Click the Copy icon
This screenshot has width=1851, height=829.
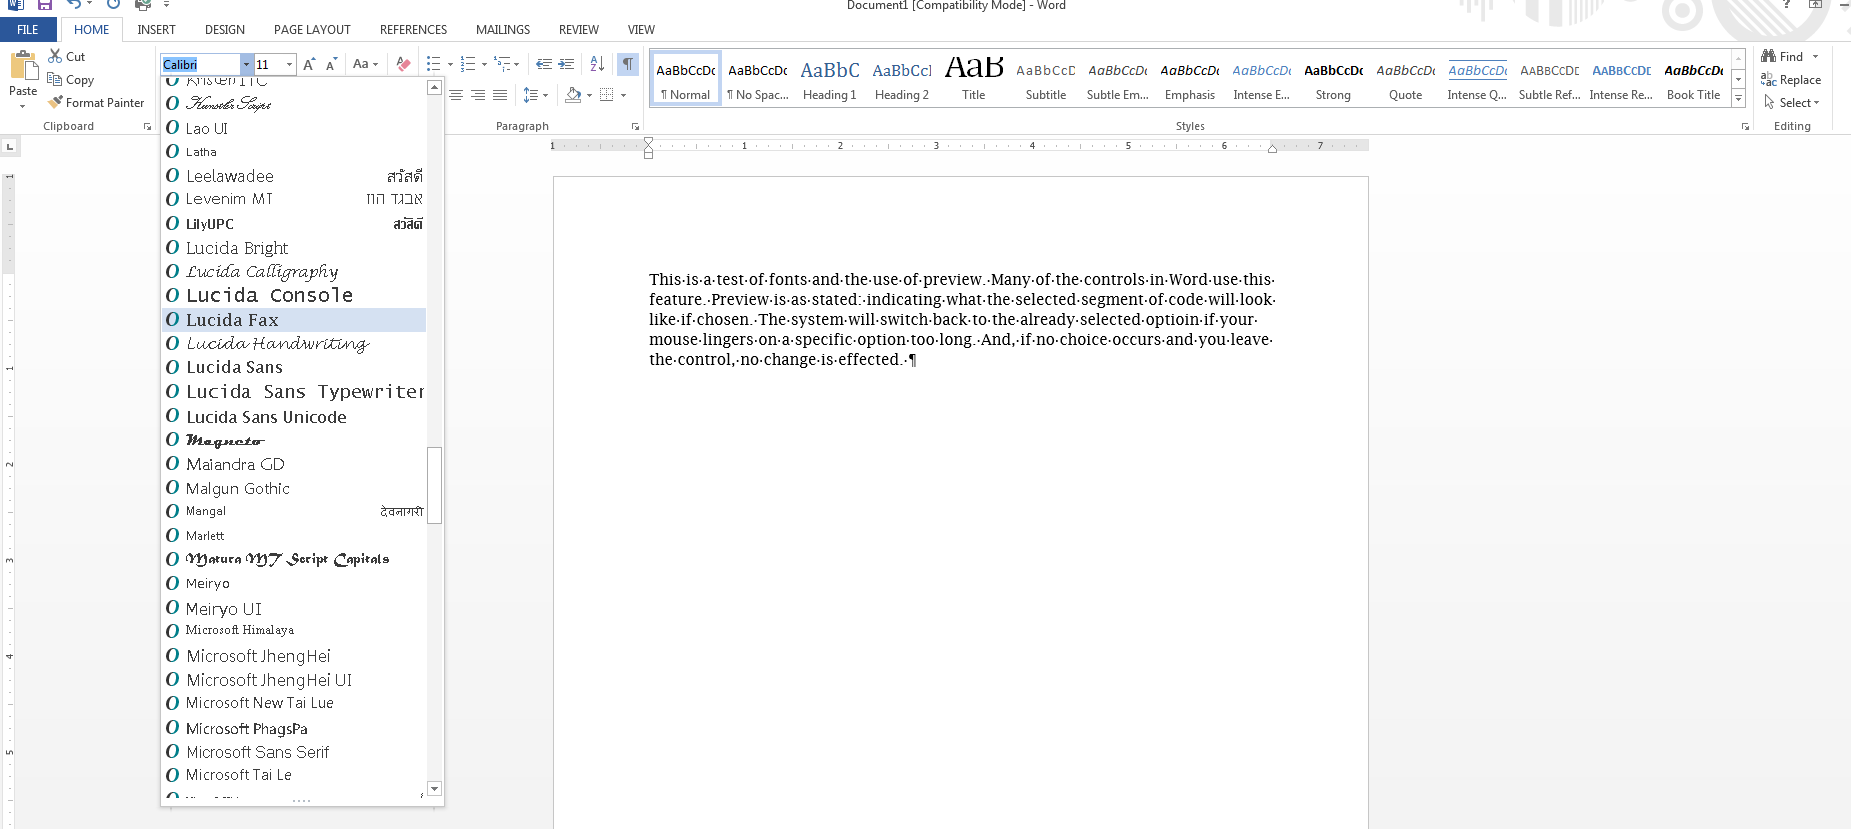click(x=55, y=79)
